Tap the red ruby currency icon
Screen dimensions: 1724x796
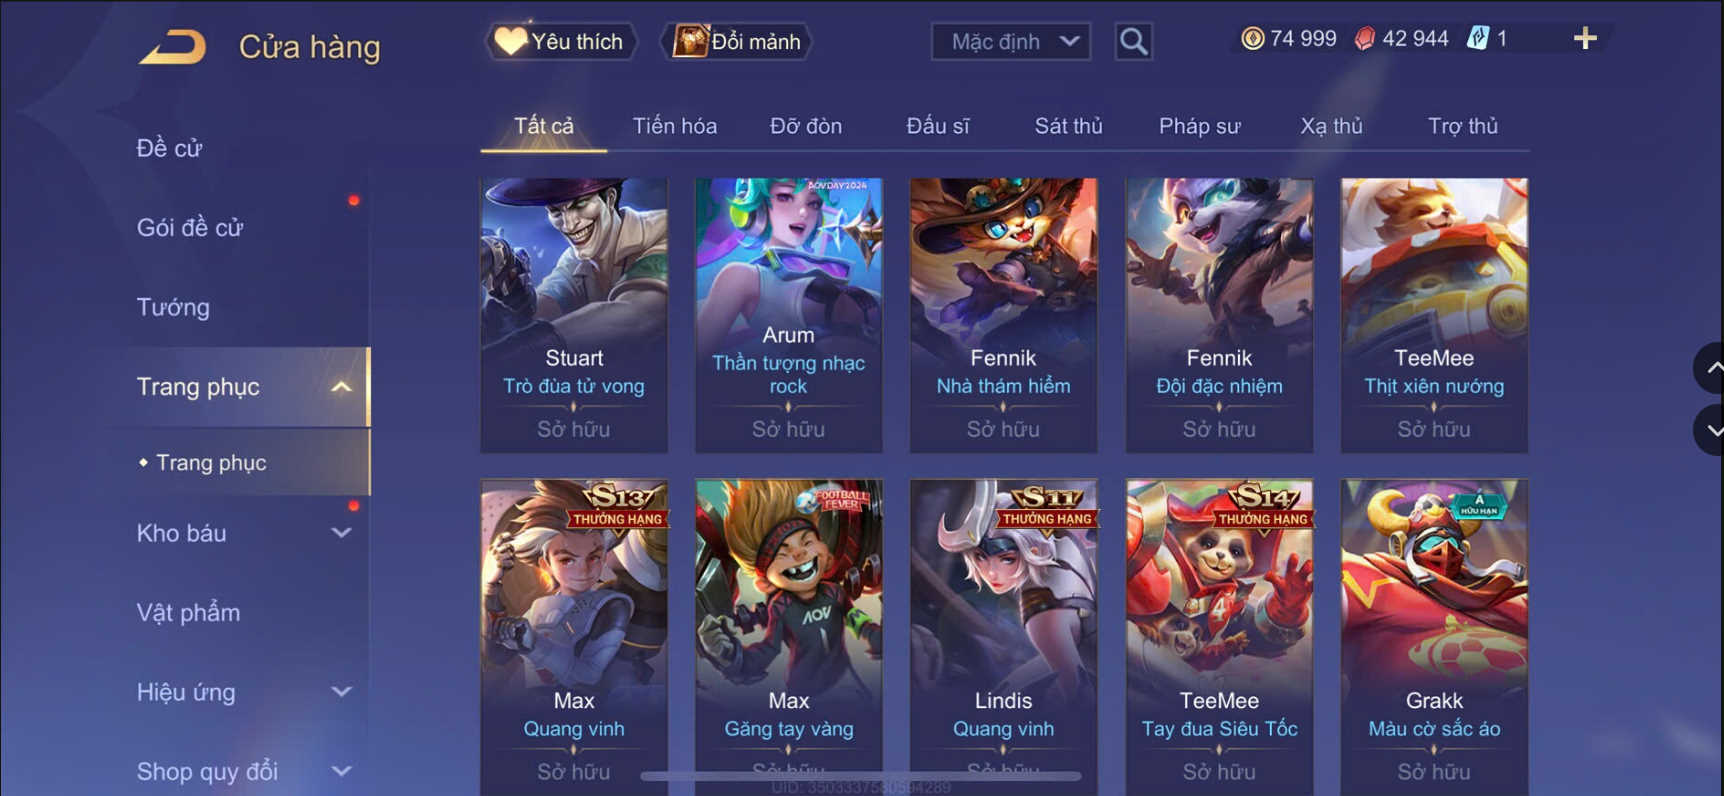[x=1364, y=39]
